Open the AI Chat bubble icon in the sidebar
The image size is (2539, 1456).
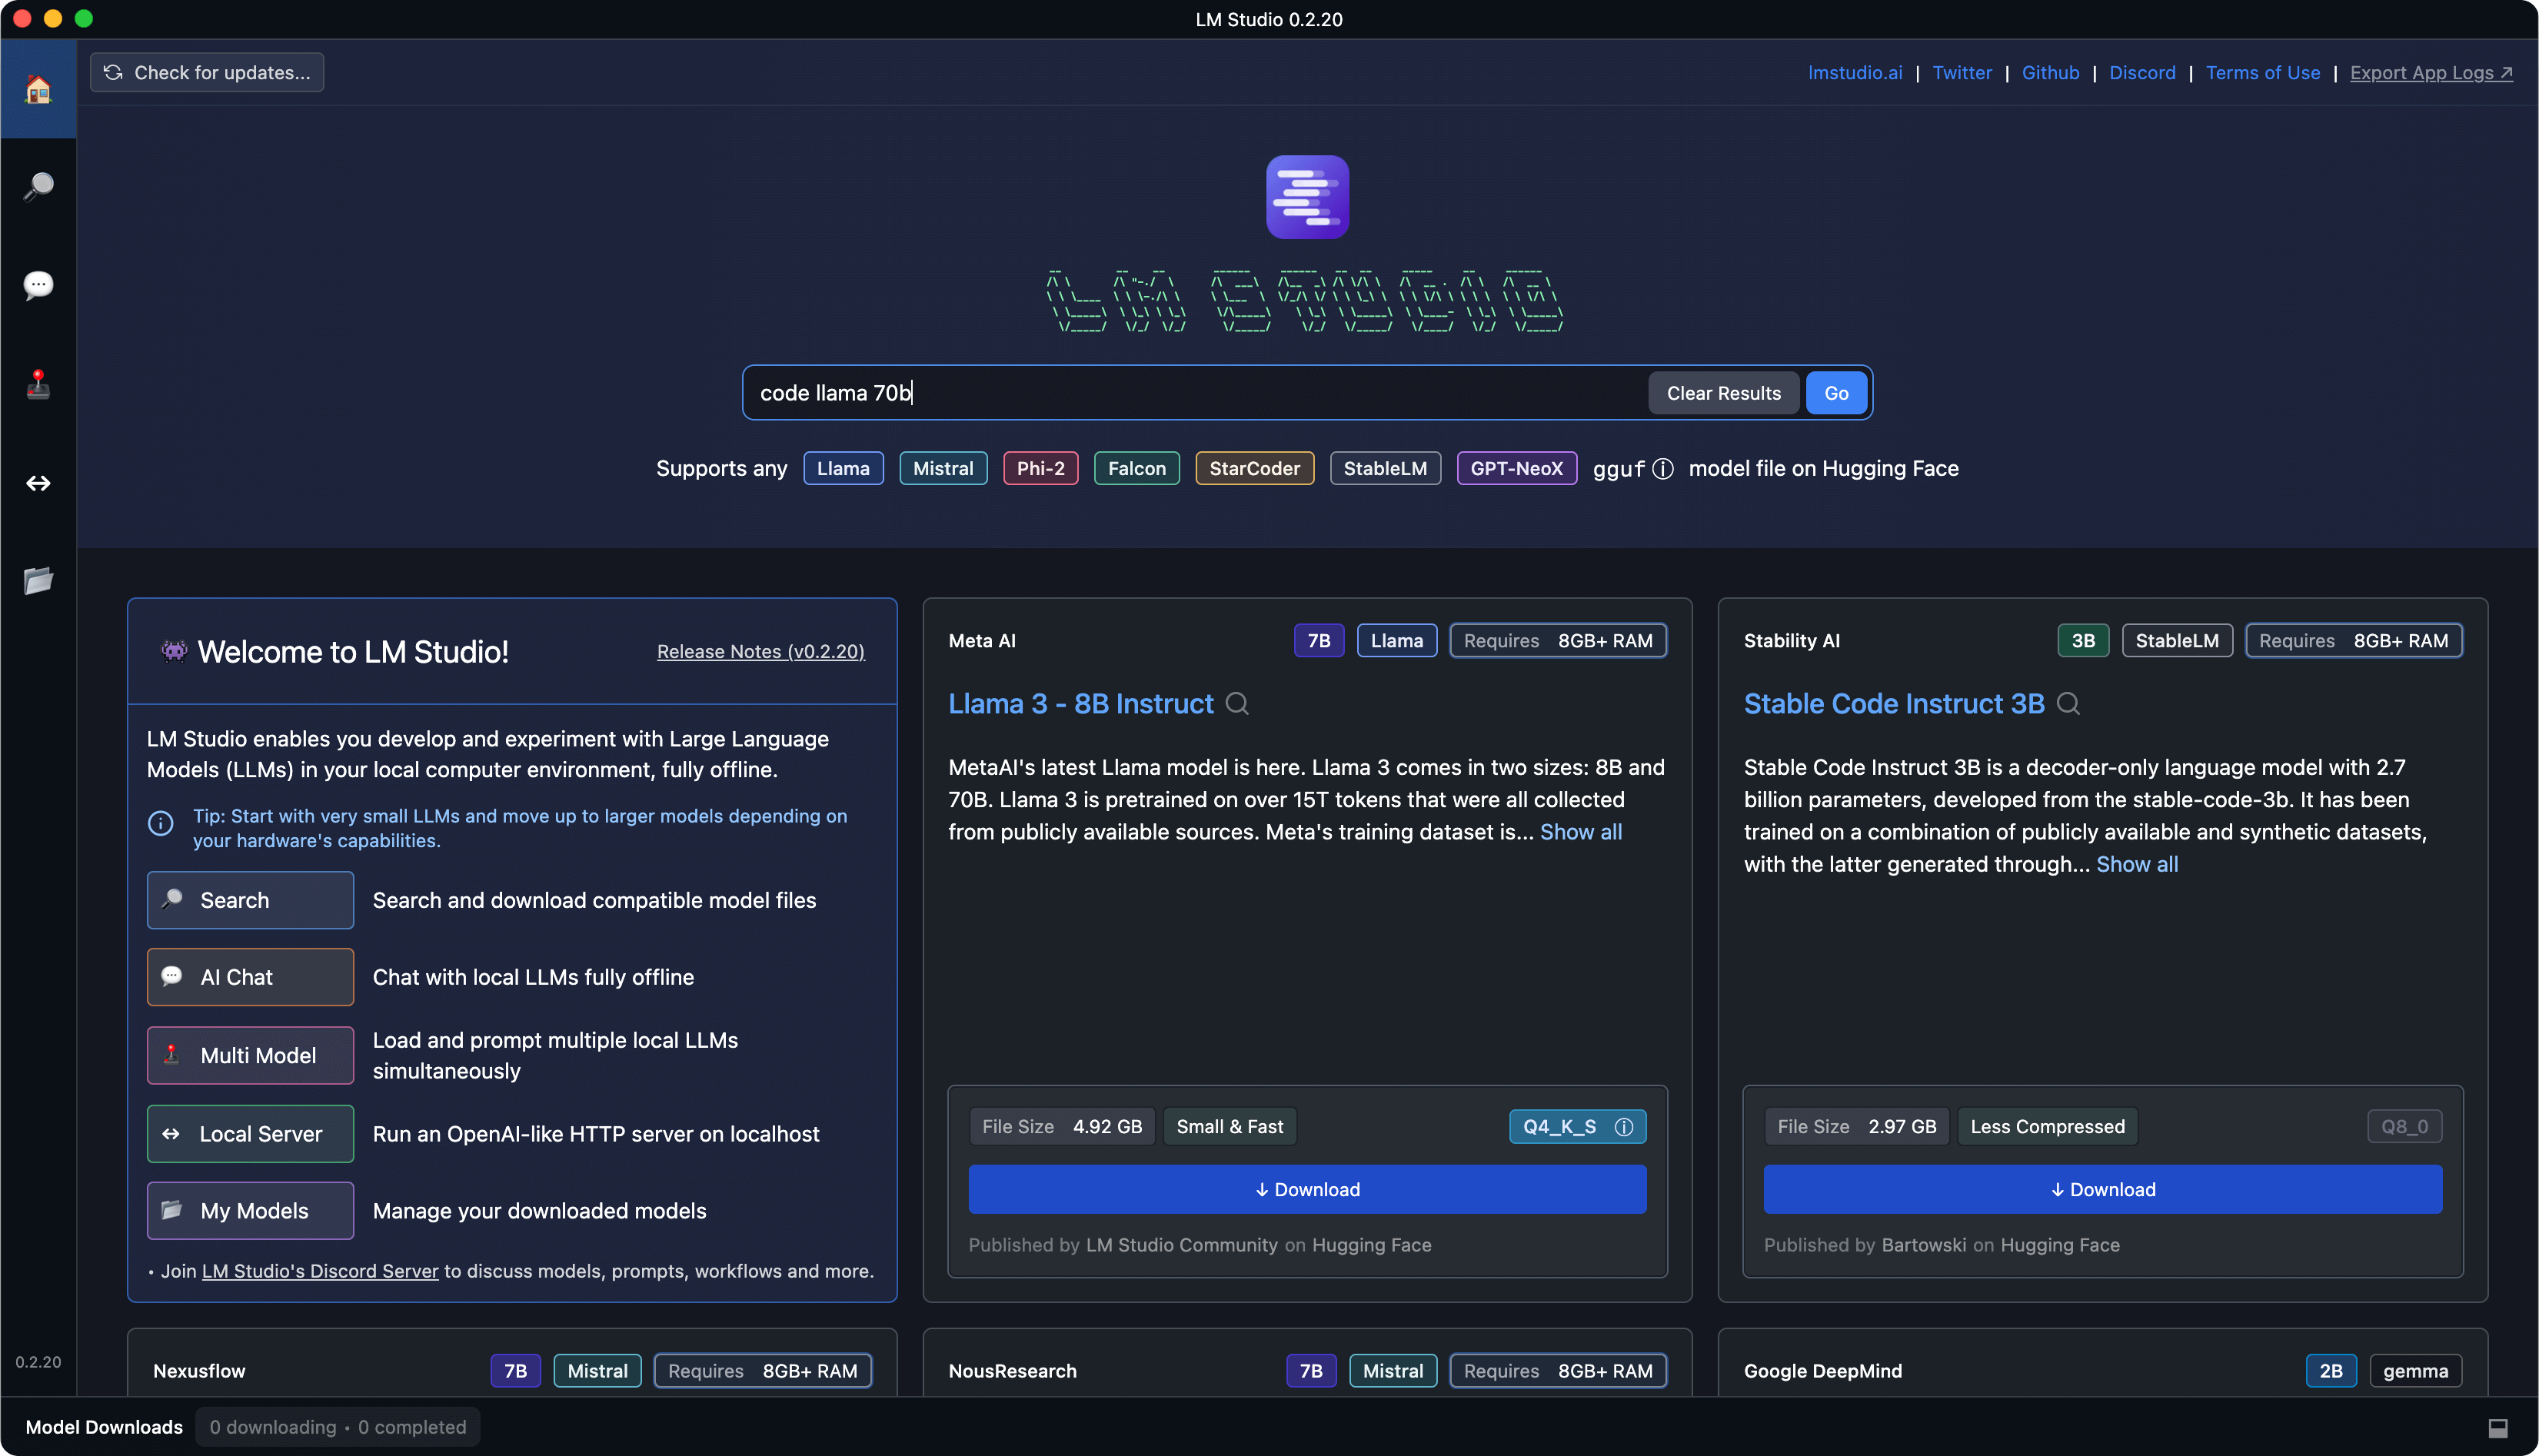click(38, 285)
